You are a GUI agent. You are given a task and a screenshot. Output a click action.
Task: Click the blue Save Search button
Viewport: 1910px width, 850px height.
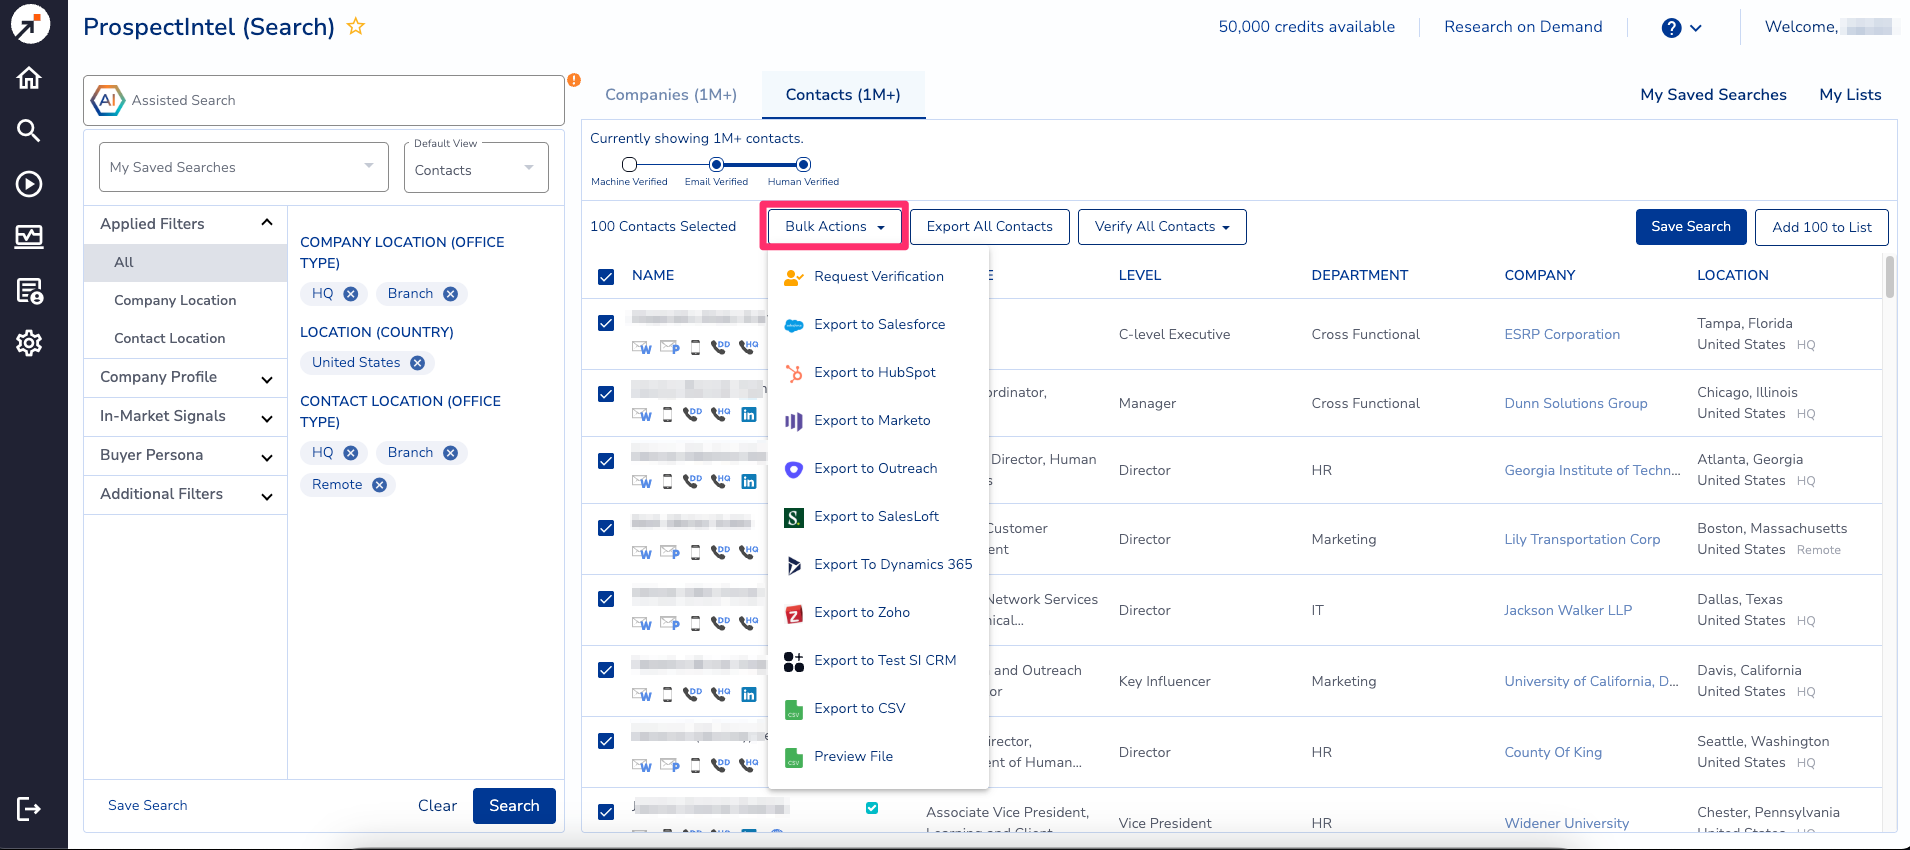(x=1691, y=227)
